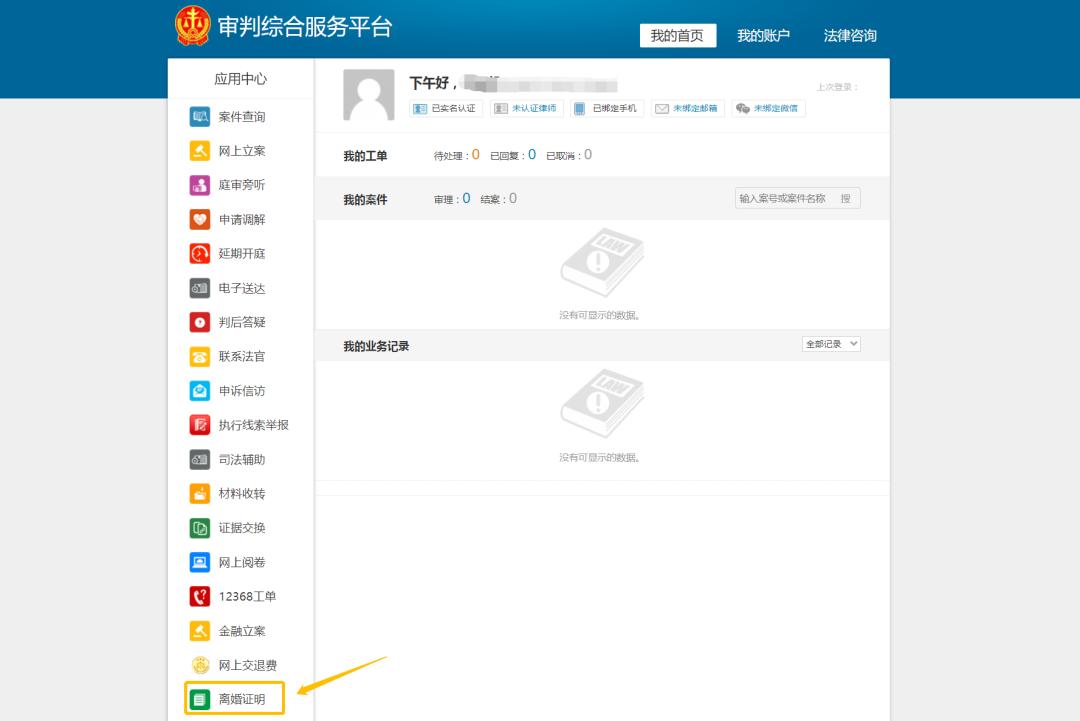Open the 延期开庭 clock icon
The height and width of the screenshot is (721, 1080).
tap(200, 254)
